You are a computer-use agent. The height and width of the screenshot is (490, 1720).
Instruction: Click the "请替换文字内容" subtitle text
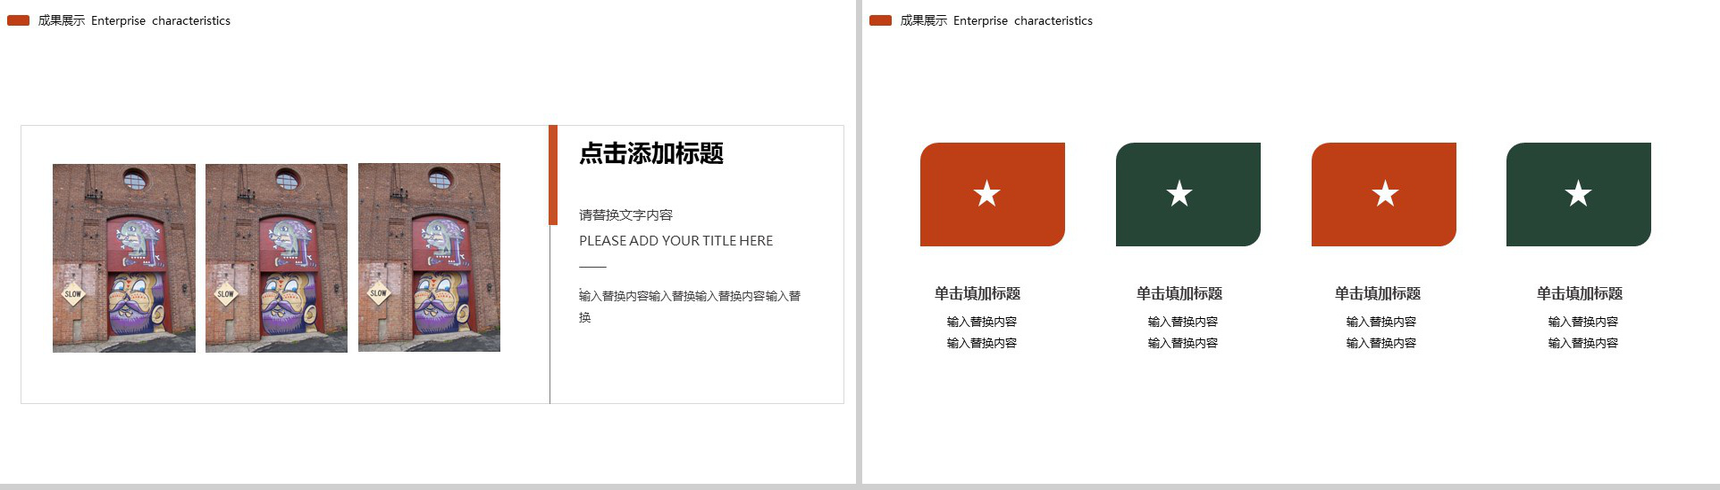(x=626, y=215)
